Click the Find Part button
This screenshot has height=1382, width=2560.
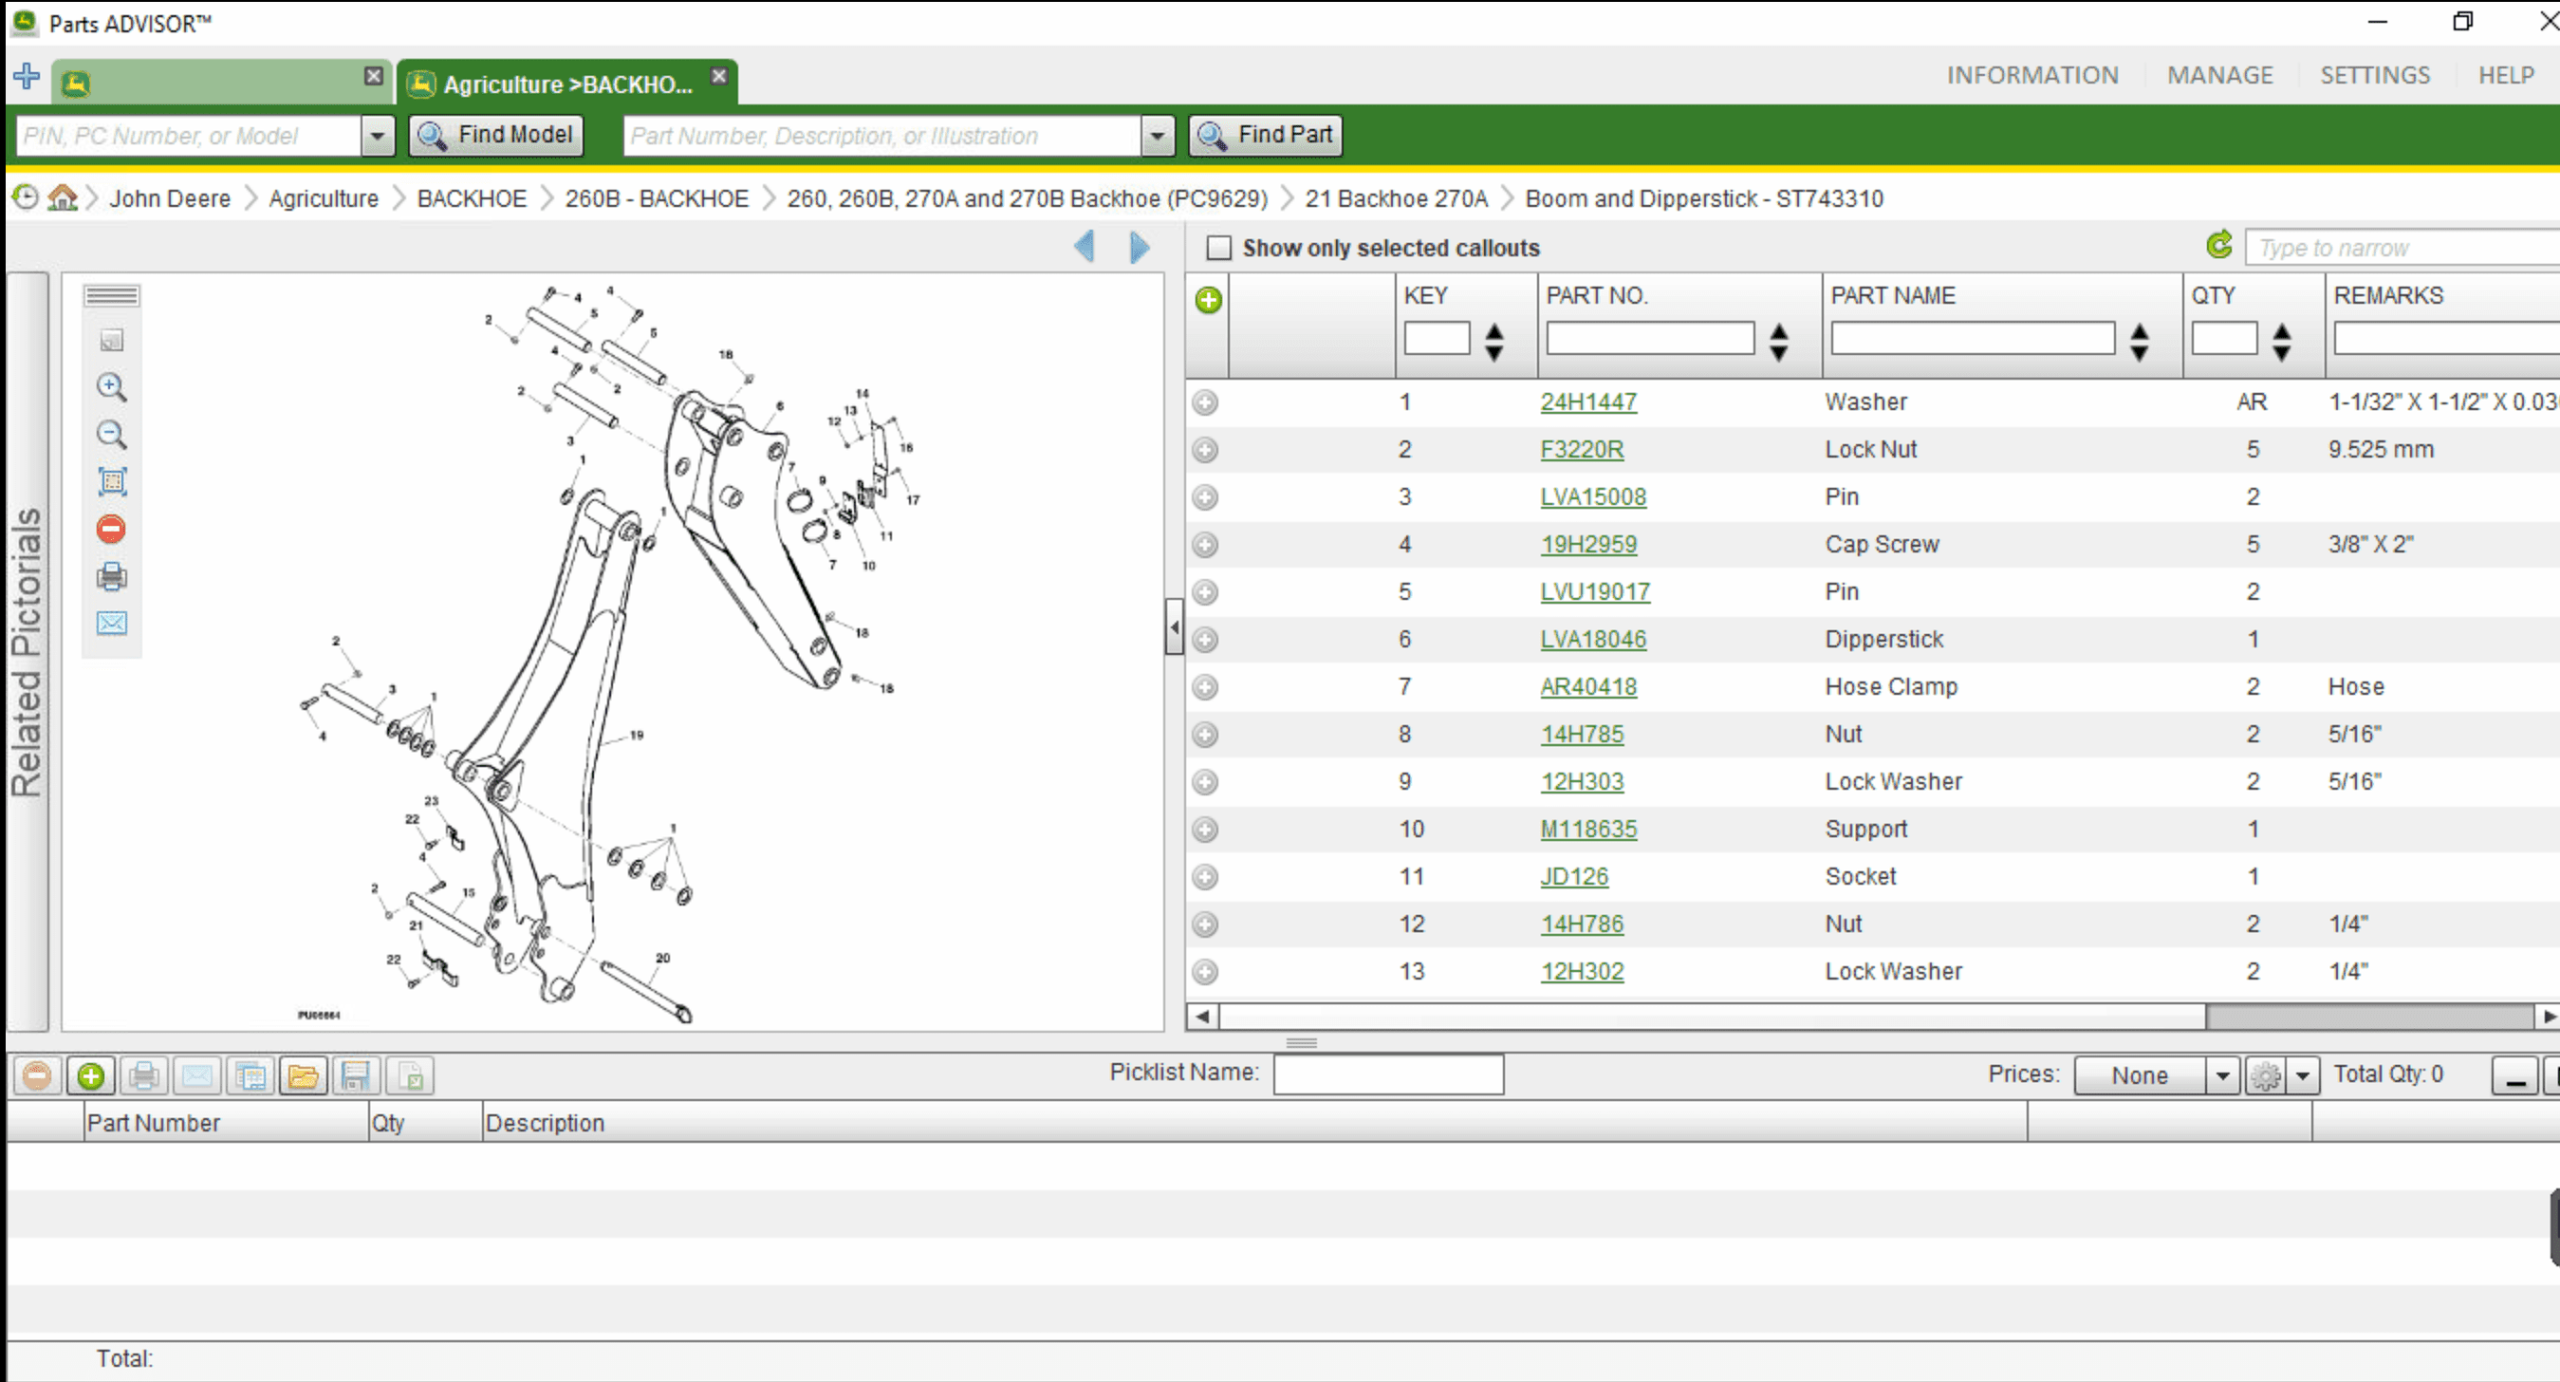point(1265,135)
